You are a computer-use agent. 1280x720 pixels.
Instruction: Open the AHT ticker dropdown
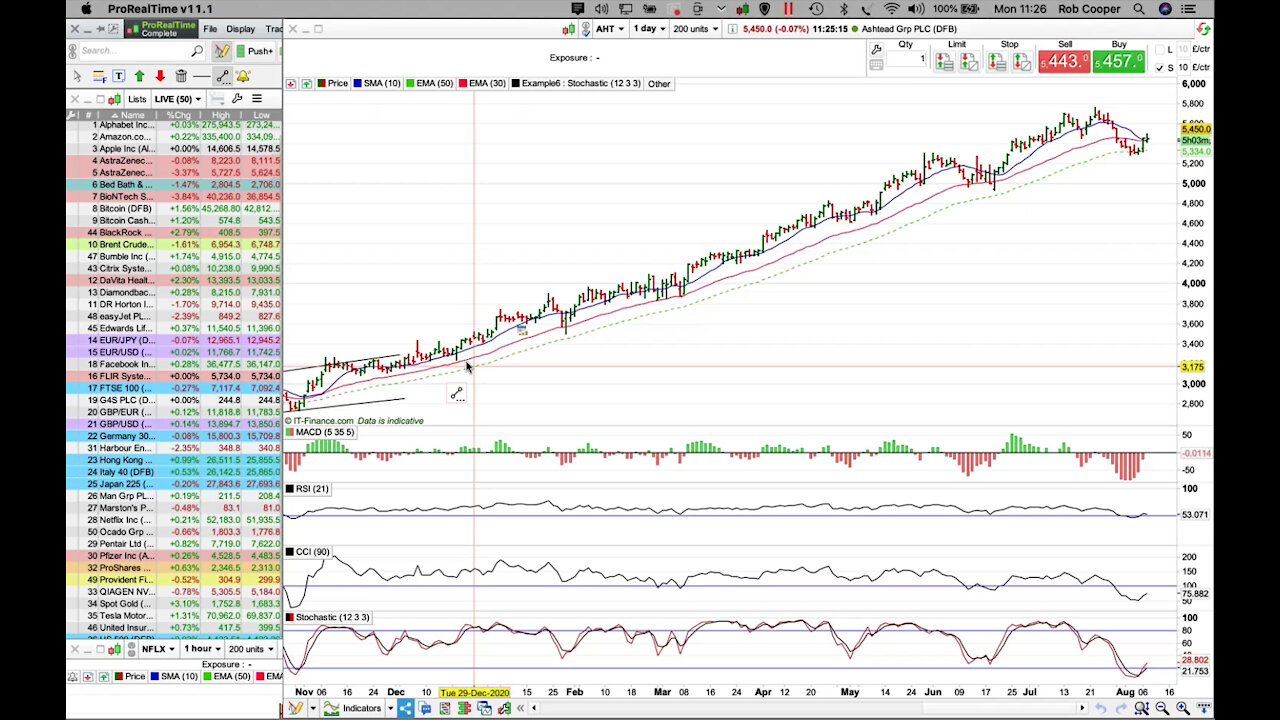tap(608, 29)
